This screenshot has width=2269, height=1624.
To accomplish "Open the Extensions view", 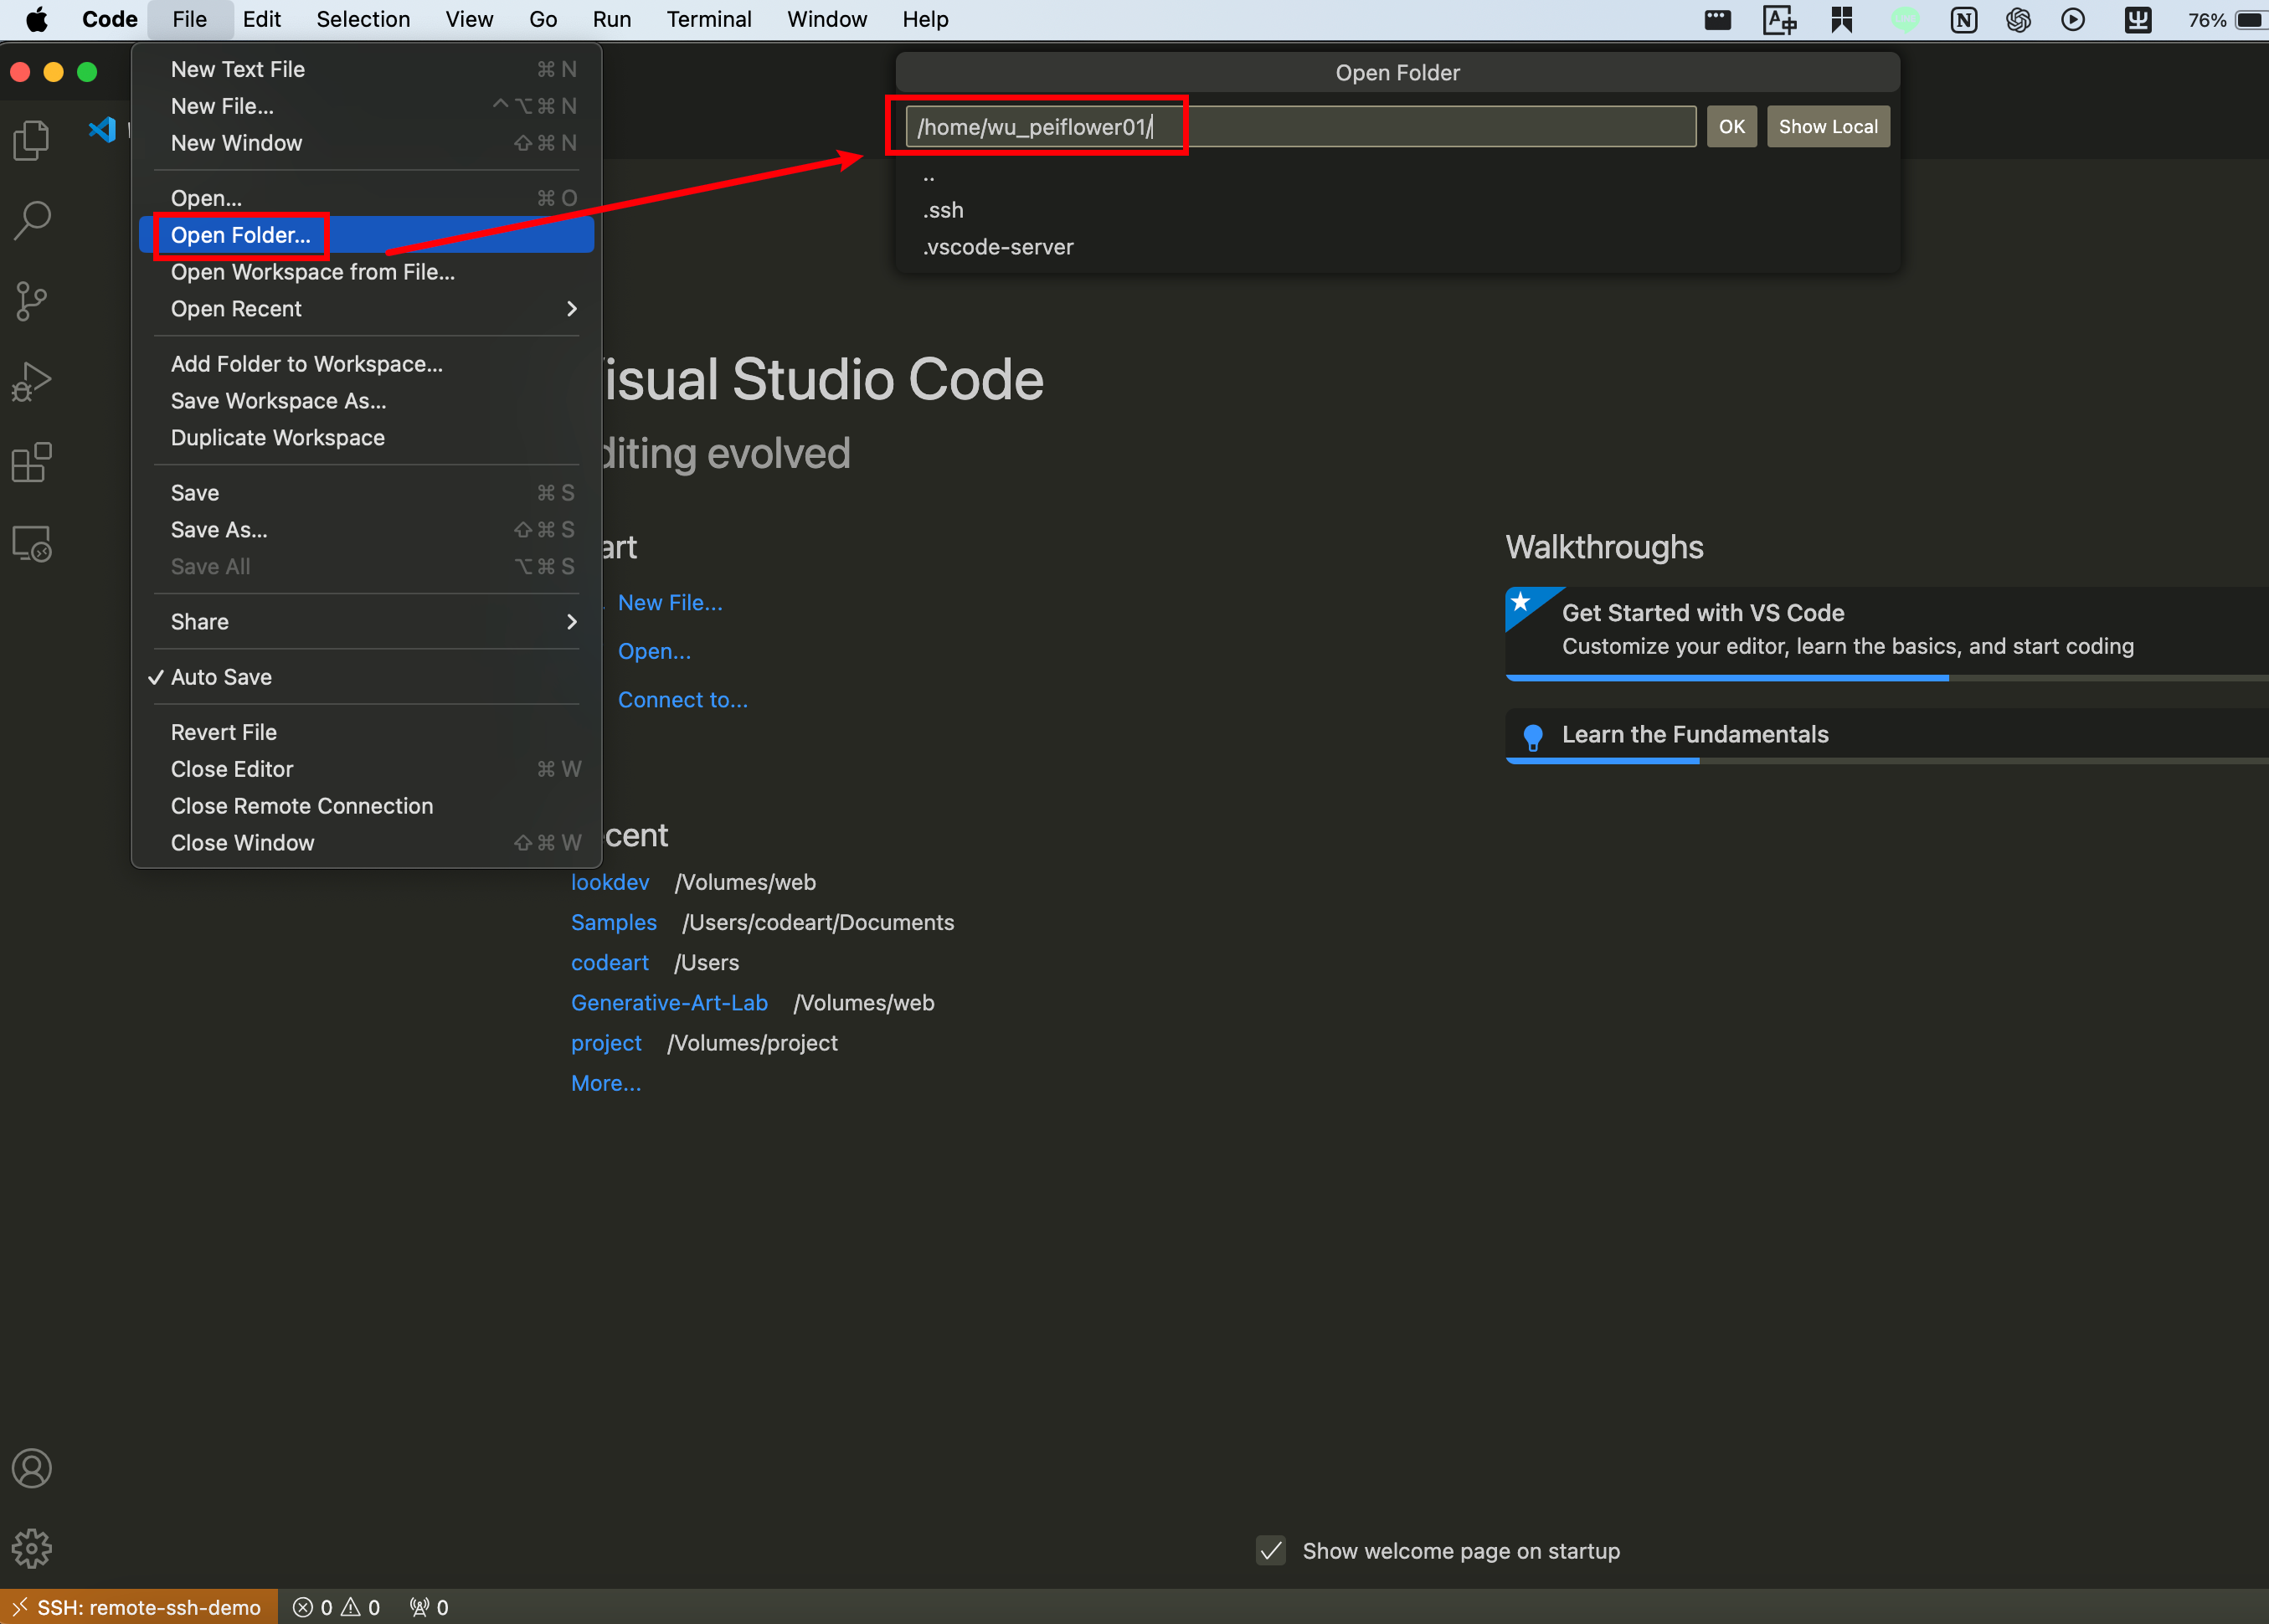I will click(x=32, y=463).
